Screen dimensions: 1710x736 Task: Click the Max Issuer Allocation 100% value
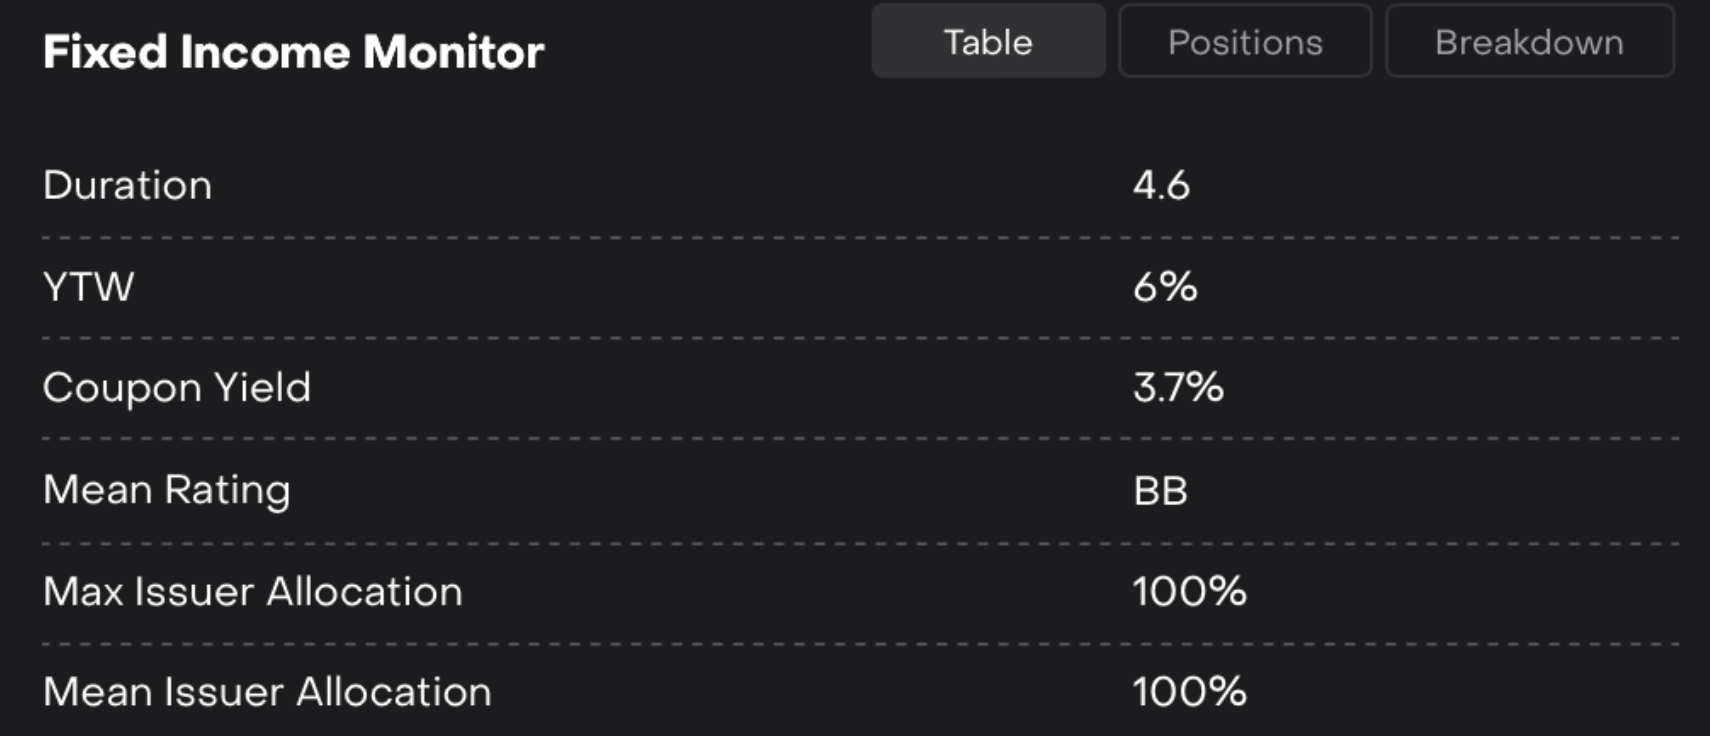(1189, 592)
